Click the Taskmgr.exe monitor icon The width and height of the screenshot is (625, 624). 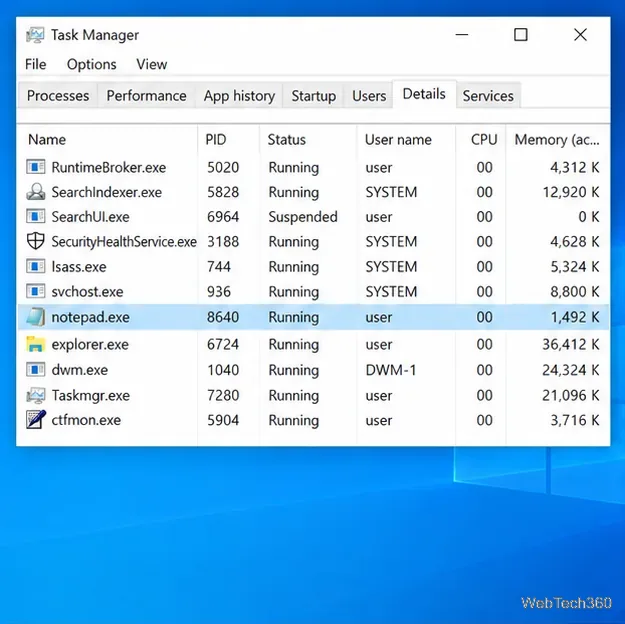click(x=35, y=395)
